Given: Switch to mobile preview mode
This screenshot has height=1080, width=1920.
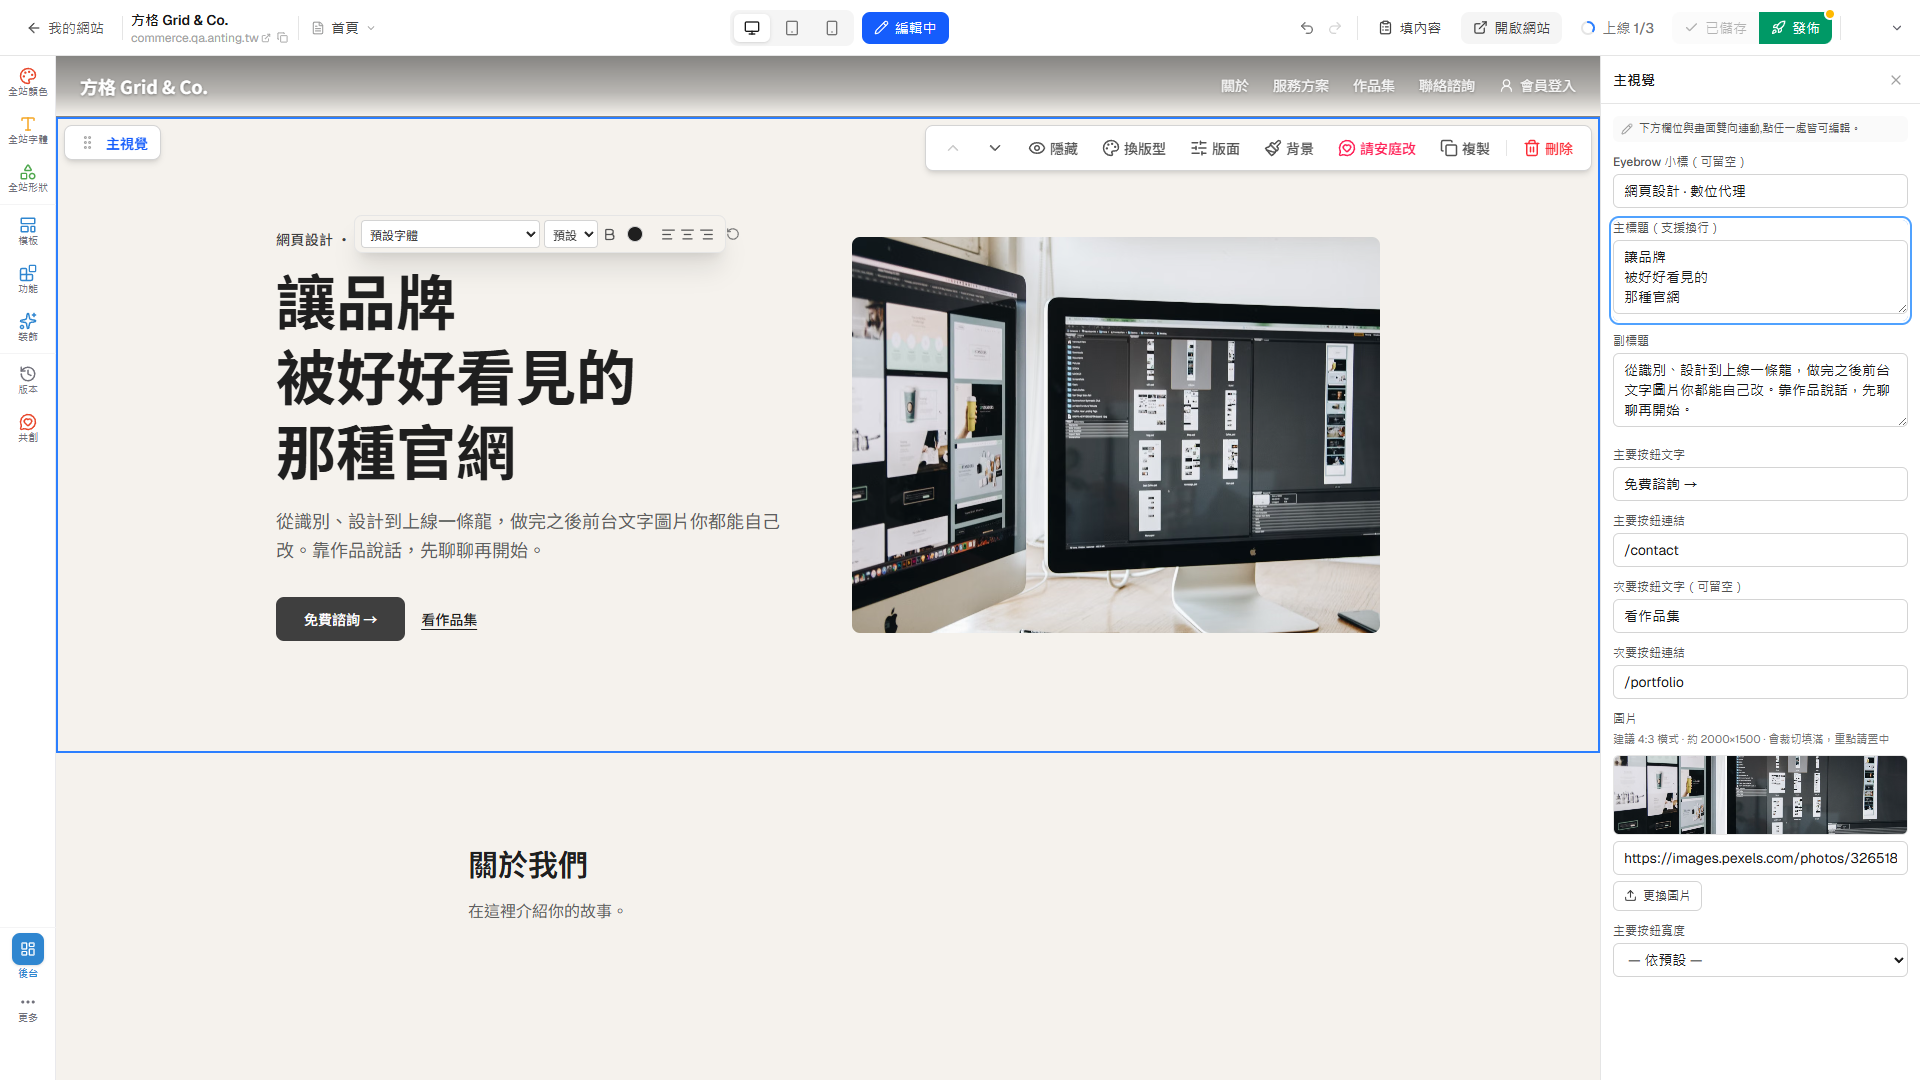Looking at the screenshot, I should coord(832,28).
